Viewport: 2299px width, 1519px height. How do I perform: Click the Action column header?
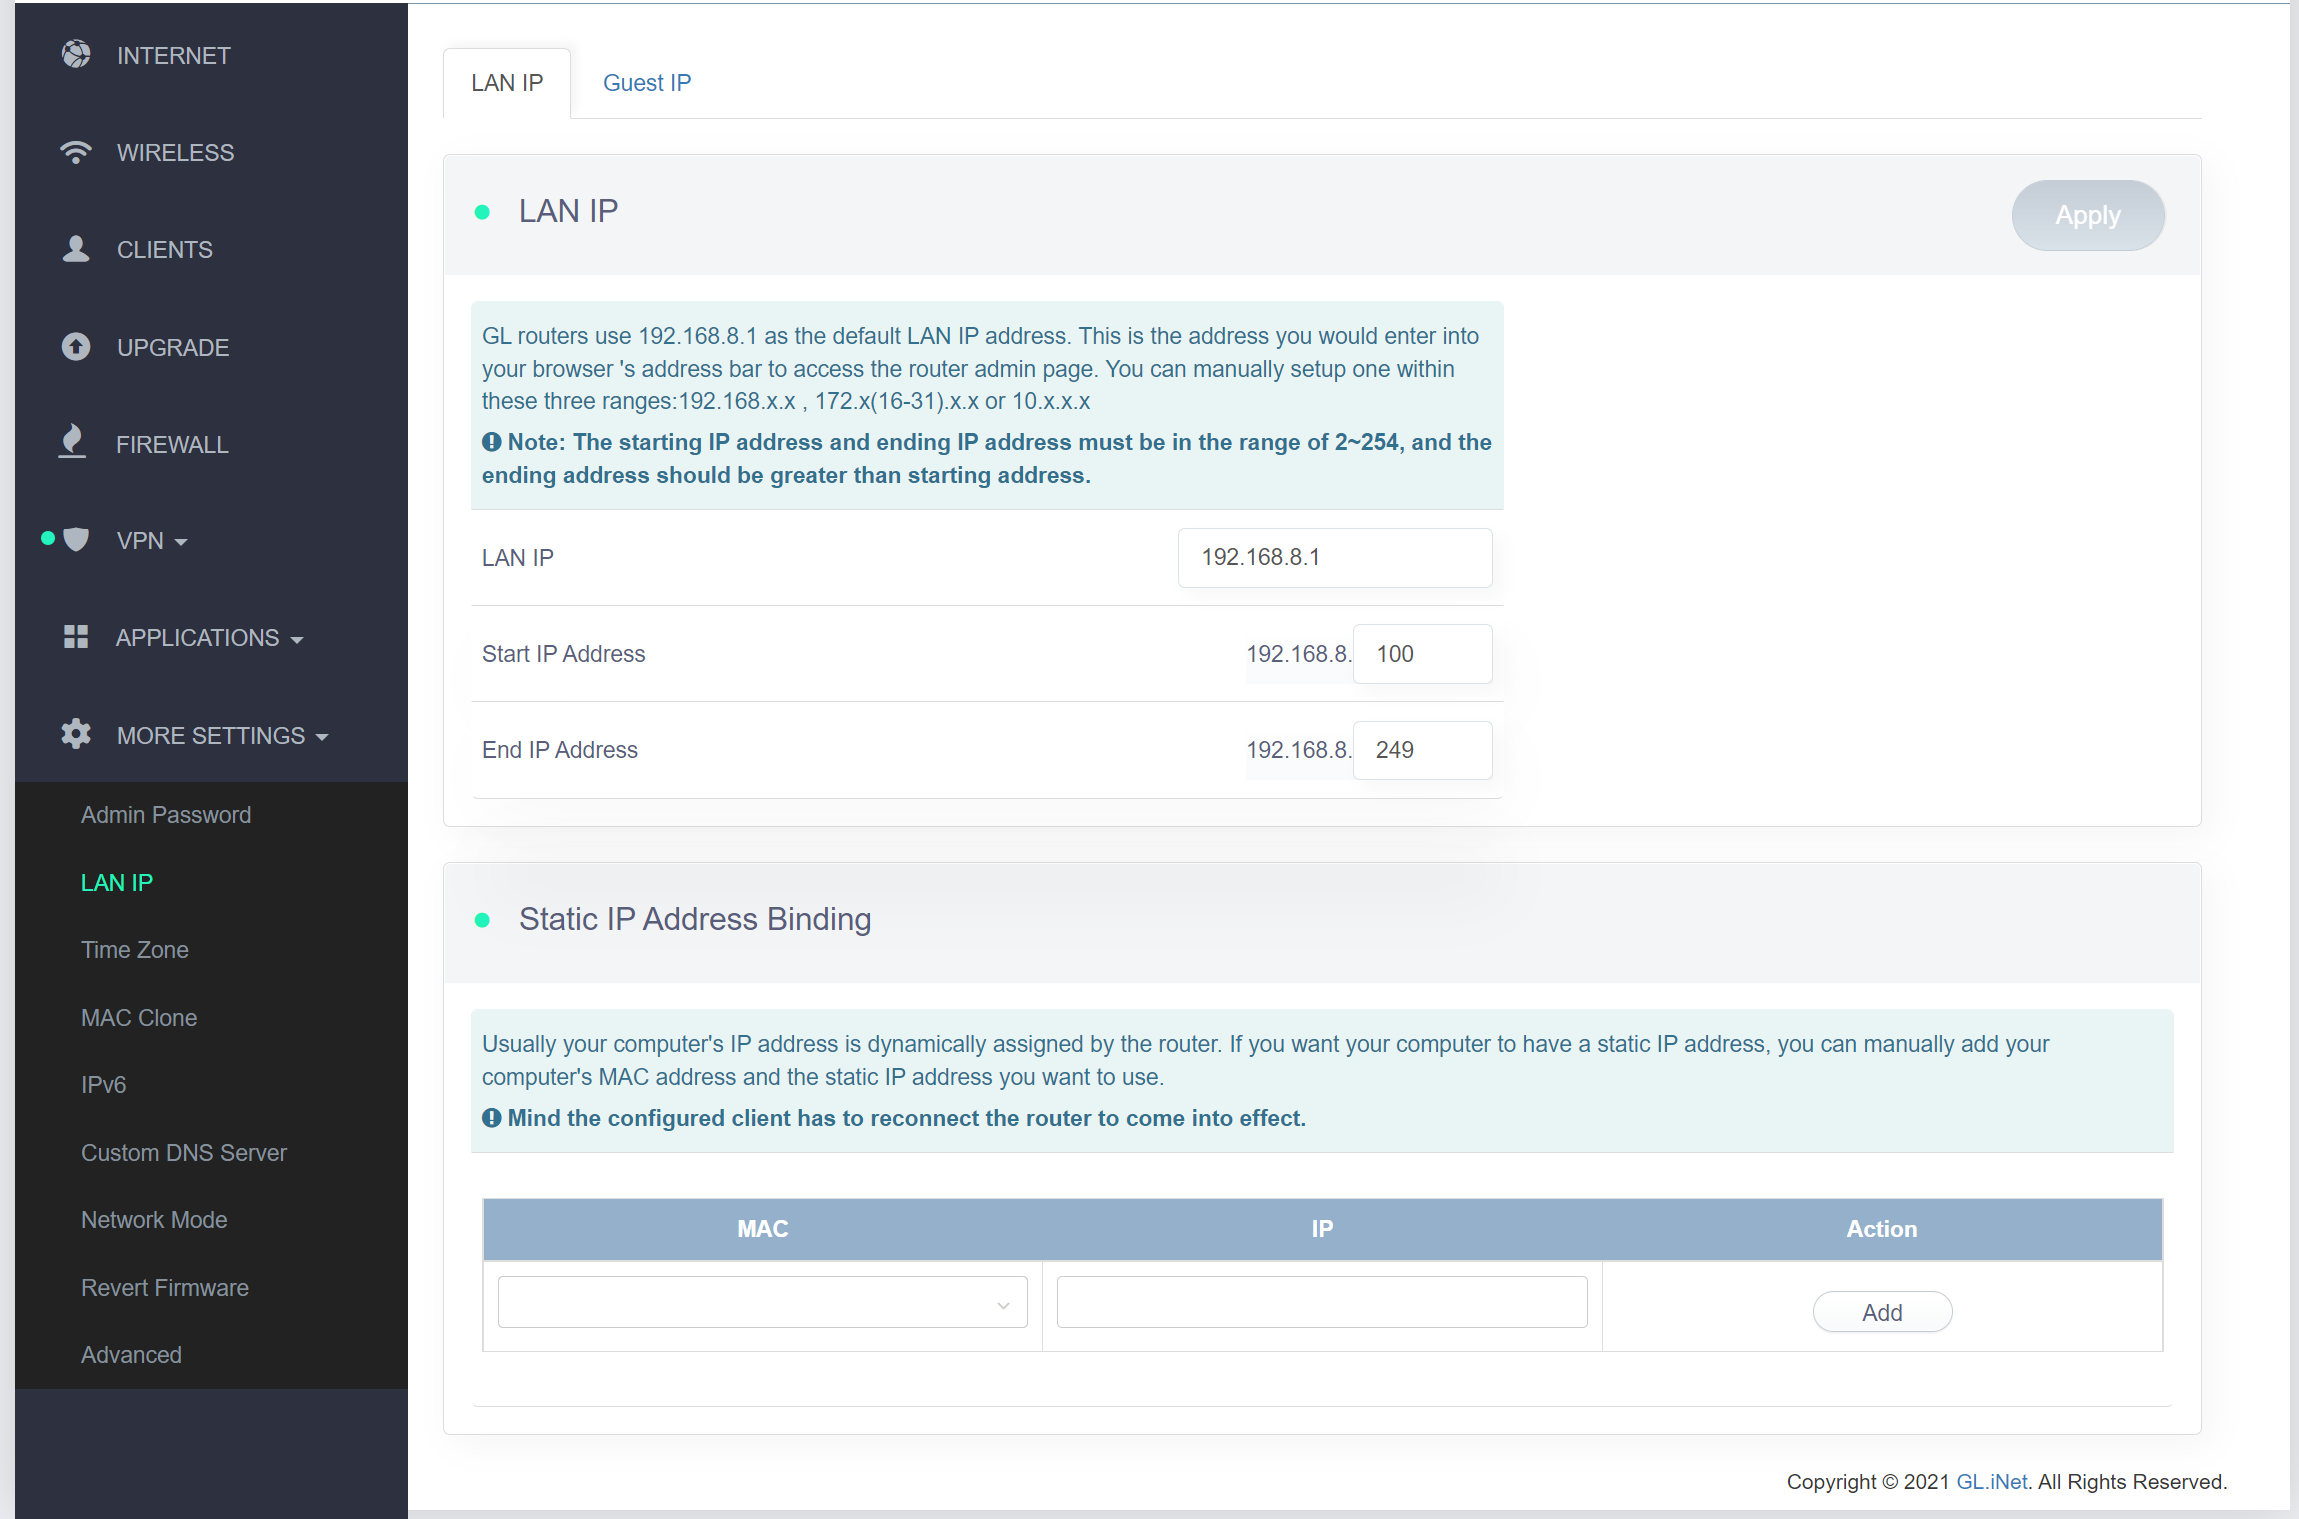(1882, 1229)
